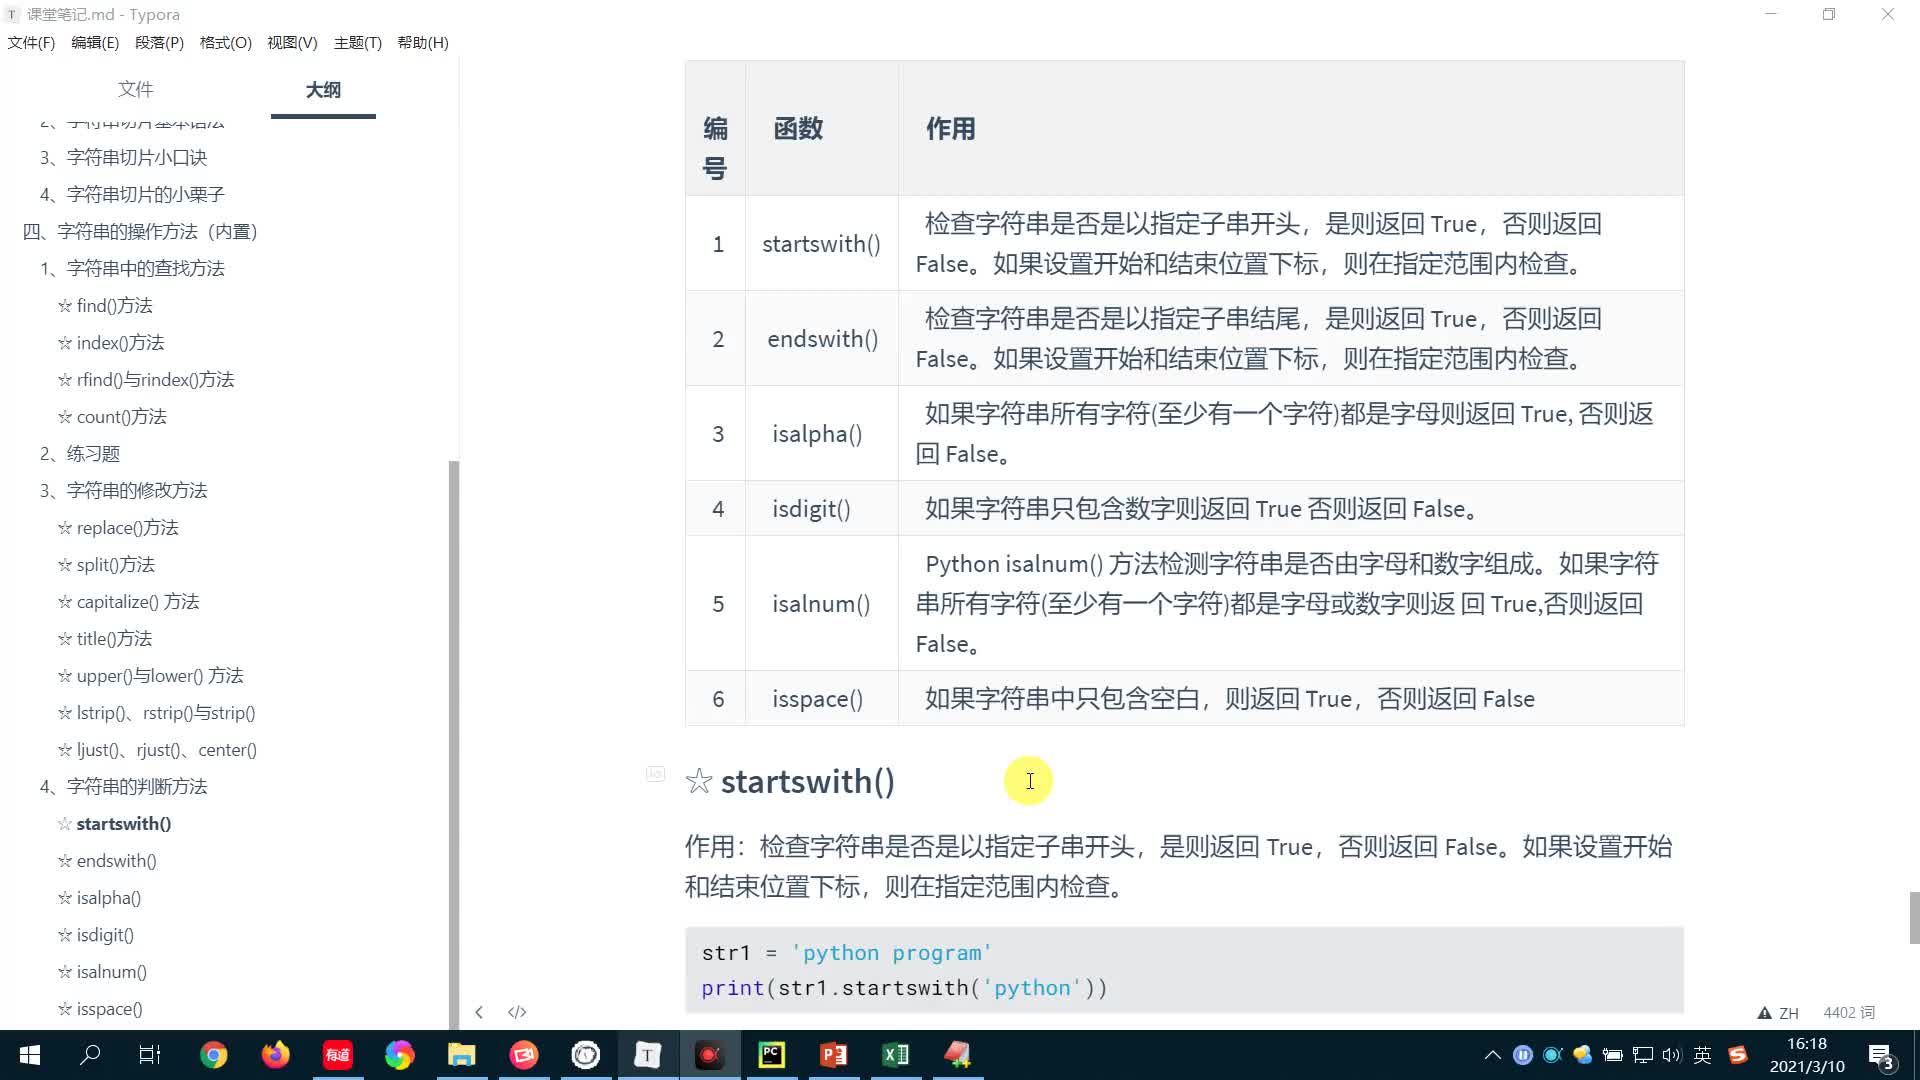The image size is (1920, 1080).
Task: Go to 2、练习题 in the outline
Action: pyautogui.click(x=80, y=454)
